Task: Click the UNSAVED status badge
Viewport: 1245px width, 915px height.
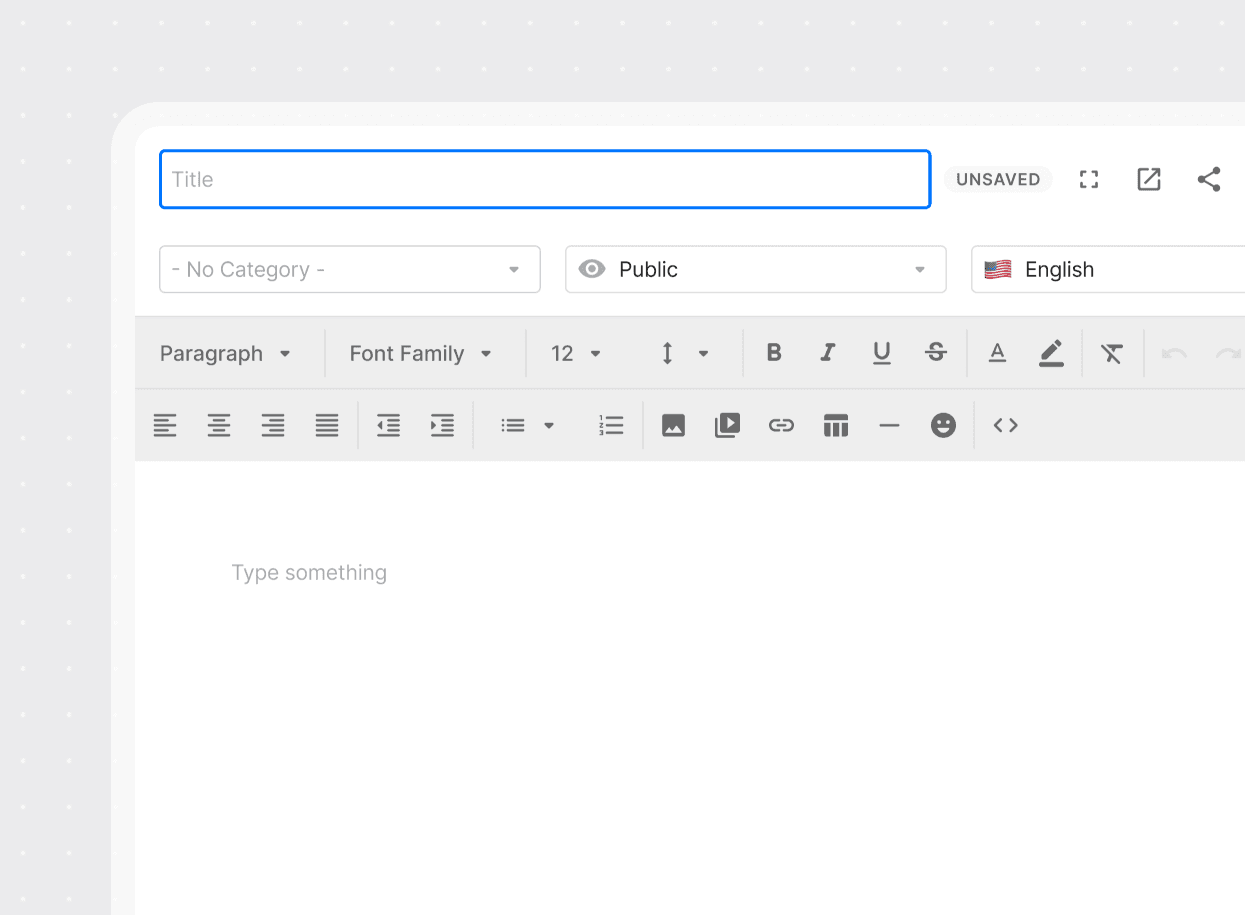Action: pyautogui.click(x=998, y=179)
